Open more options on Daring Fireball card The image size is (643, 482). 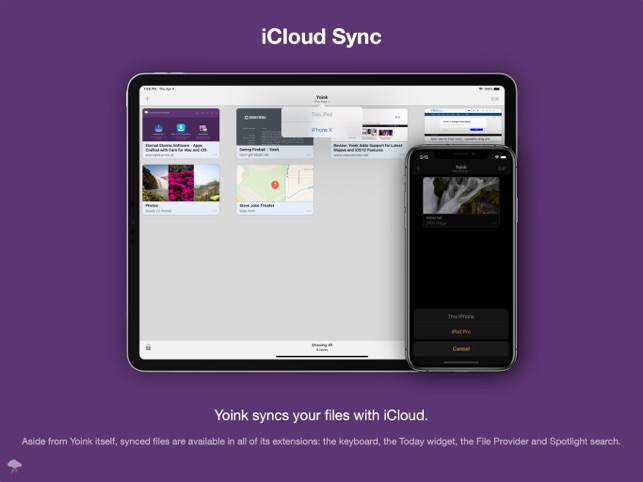point(308,155)
